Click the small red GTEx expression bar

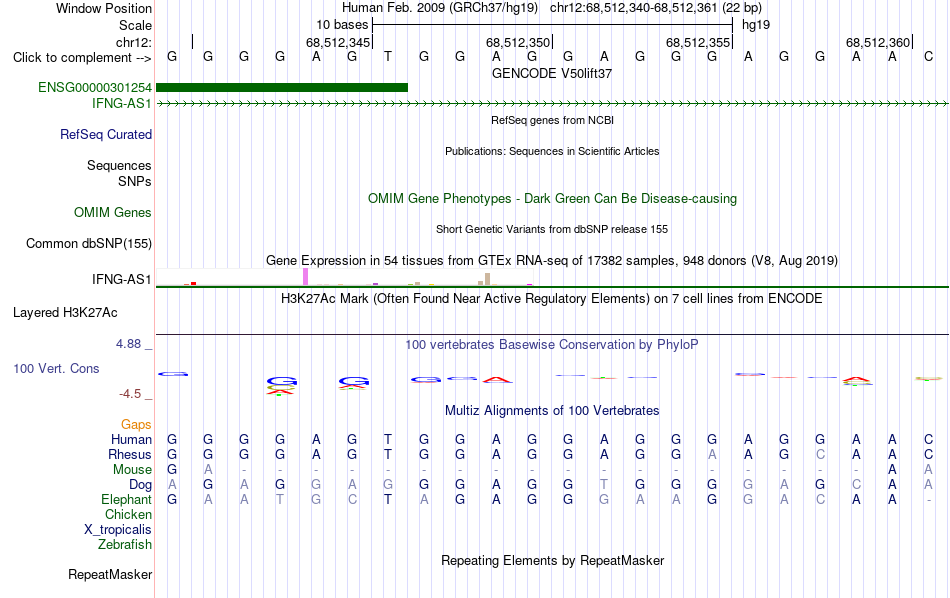tap(193, 284)
